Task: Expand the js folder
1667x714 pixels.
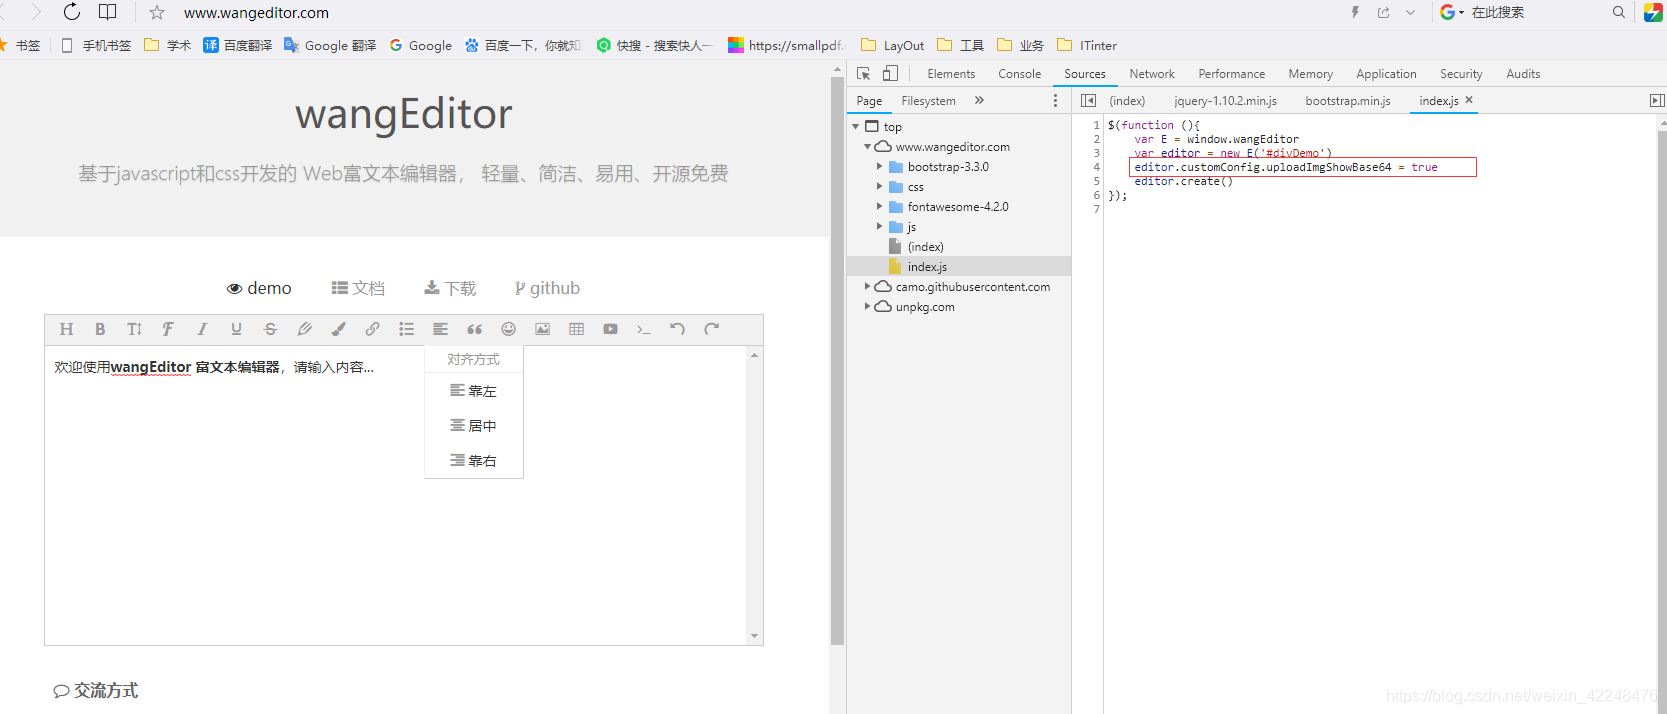Action: [880, 227]
